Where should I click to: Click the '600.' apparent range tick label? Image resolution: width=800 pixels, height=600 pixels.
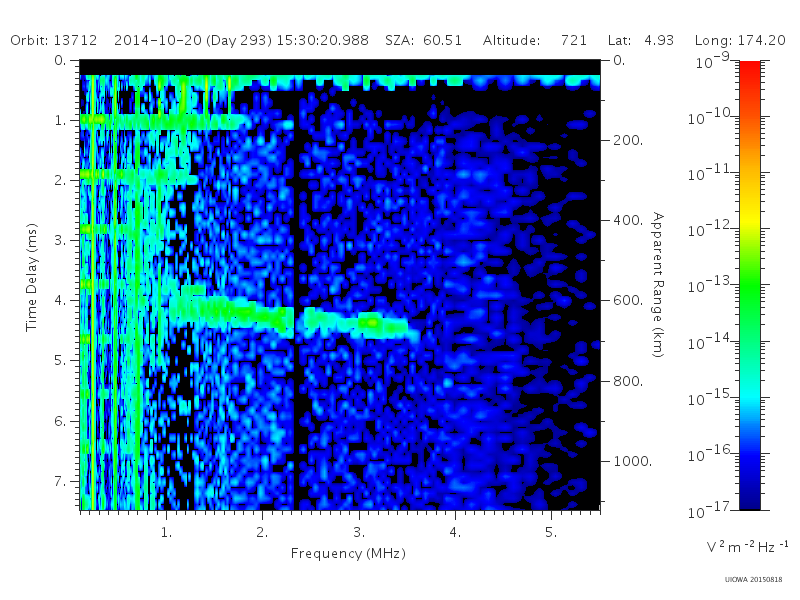click(x=628, y=301)
